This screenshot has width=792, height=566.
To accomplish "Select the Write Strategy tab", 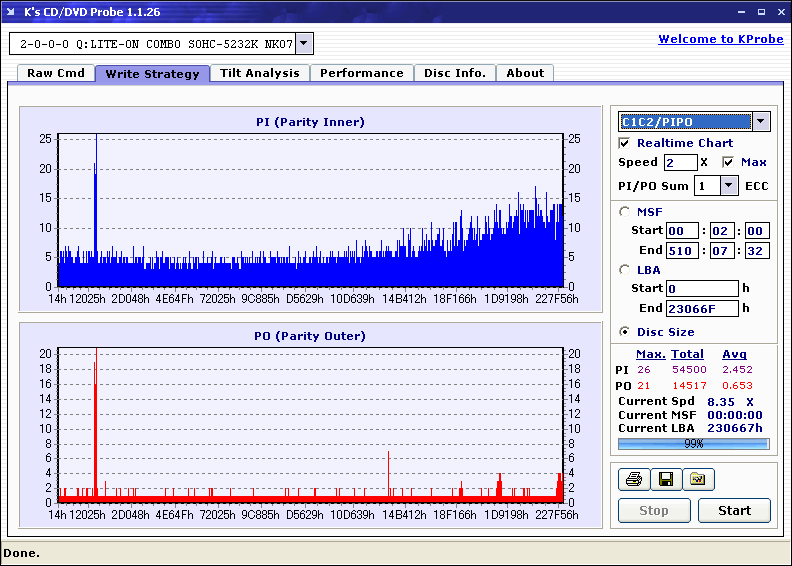I will [153, 74].
